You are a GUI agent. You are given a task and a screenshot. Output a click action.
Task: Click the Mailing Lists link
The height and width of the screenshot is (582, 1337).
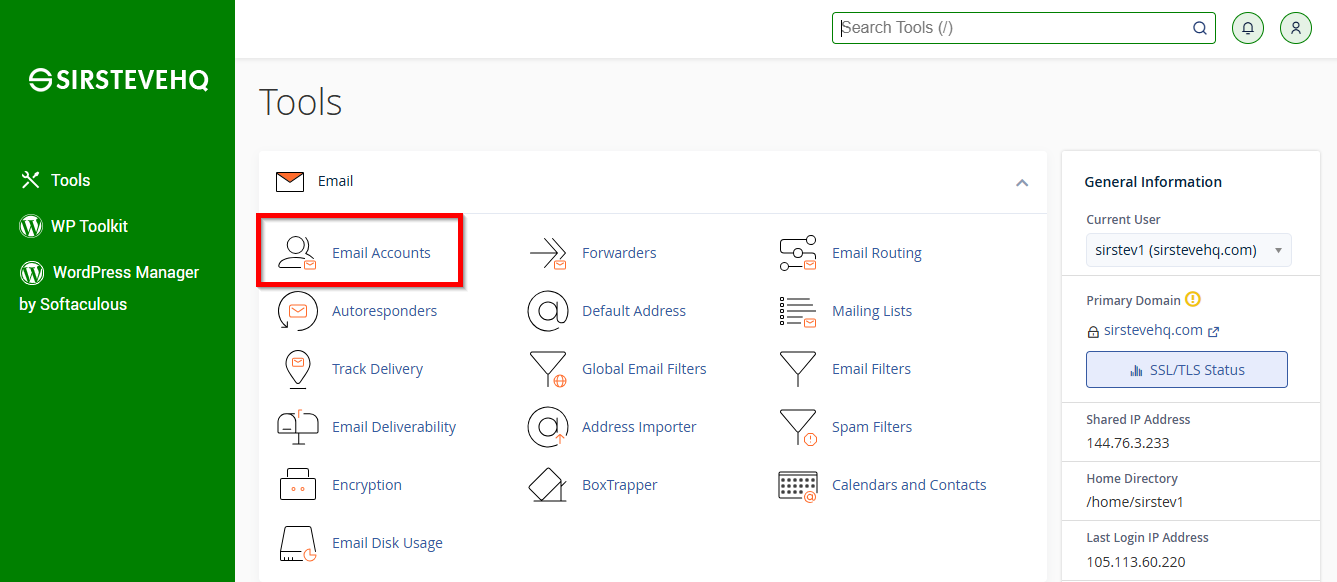[872, 311]
